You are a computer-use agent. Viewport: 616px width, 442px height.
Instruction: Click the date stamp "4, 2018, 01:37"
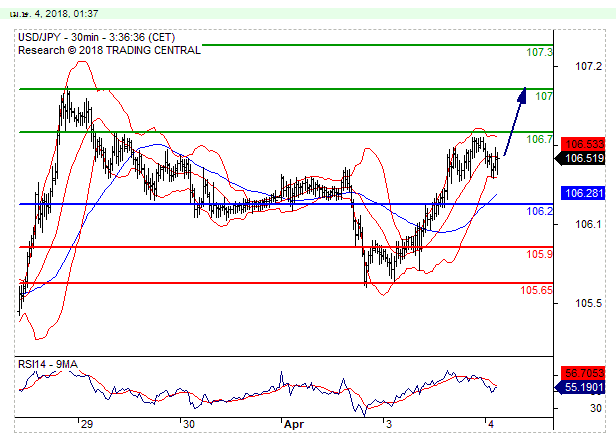tap(66, 14)
